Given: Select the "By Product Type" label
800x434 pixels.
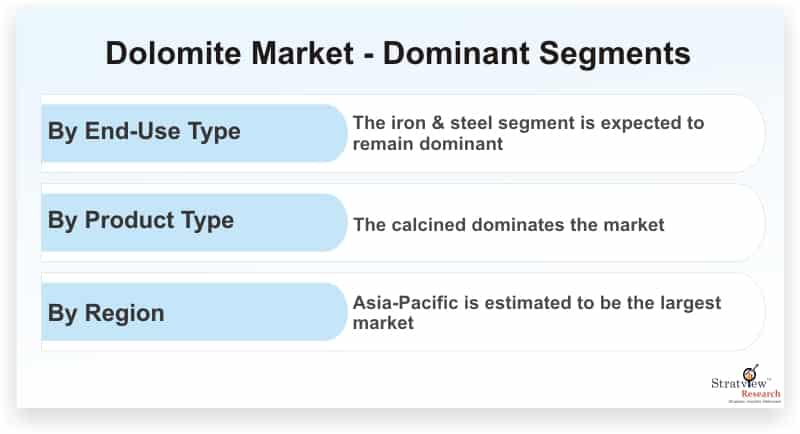Looking at the screenshot, I should (141, 221).
